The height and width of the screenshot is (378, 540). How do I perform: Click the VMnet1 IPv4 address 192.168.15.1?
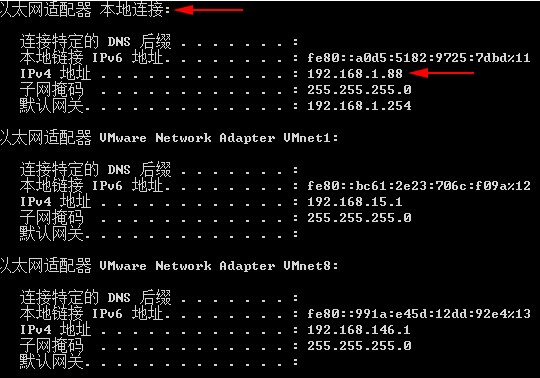[x=355, y=202]
